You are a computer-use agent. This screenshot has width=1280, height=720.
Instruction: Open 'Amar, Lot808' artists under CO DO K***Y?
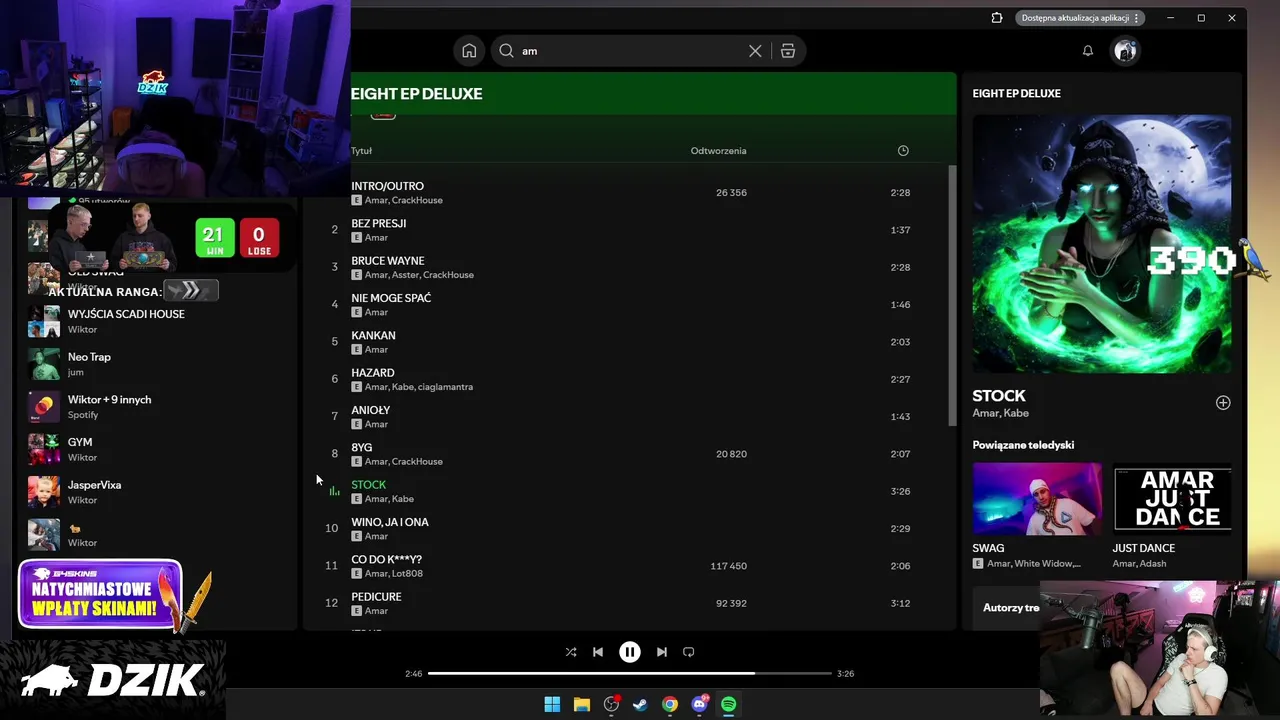tap(394, 573)
